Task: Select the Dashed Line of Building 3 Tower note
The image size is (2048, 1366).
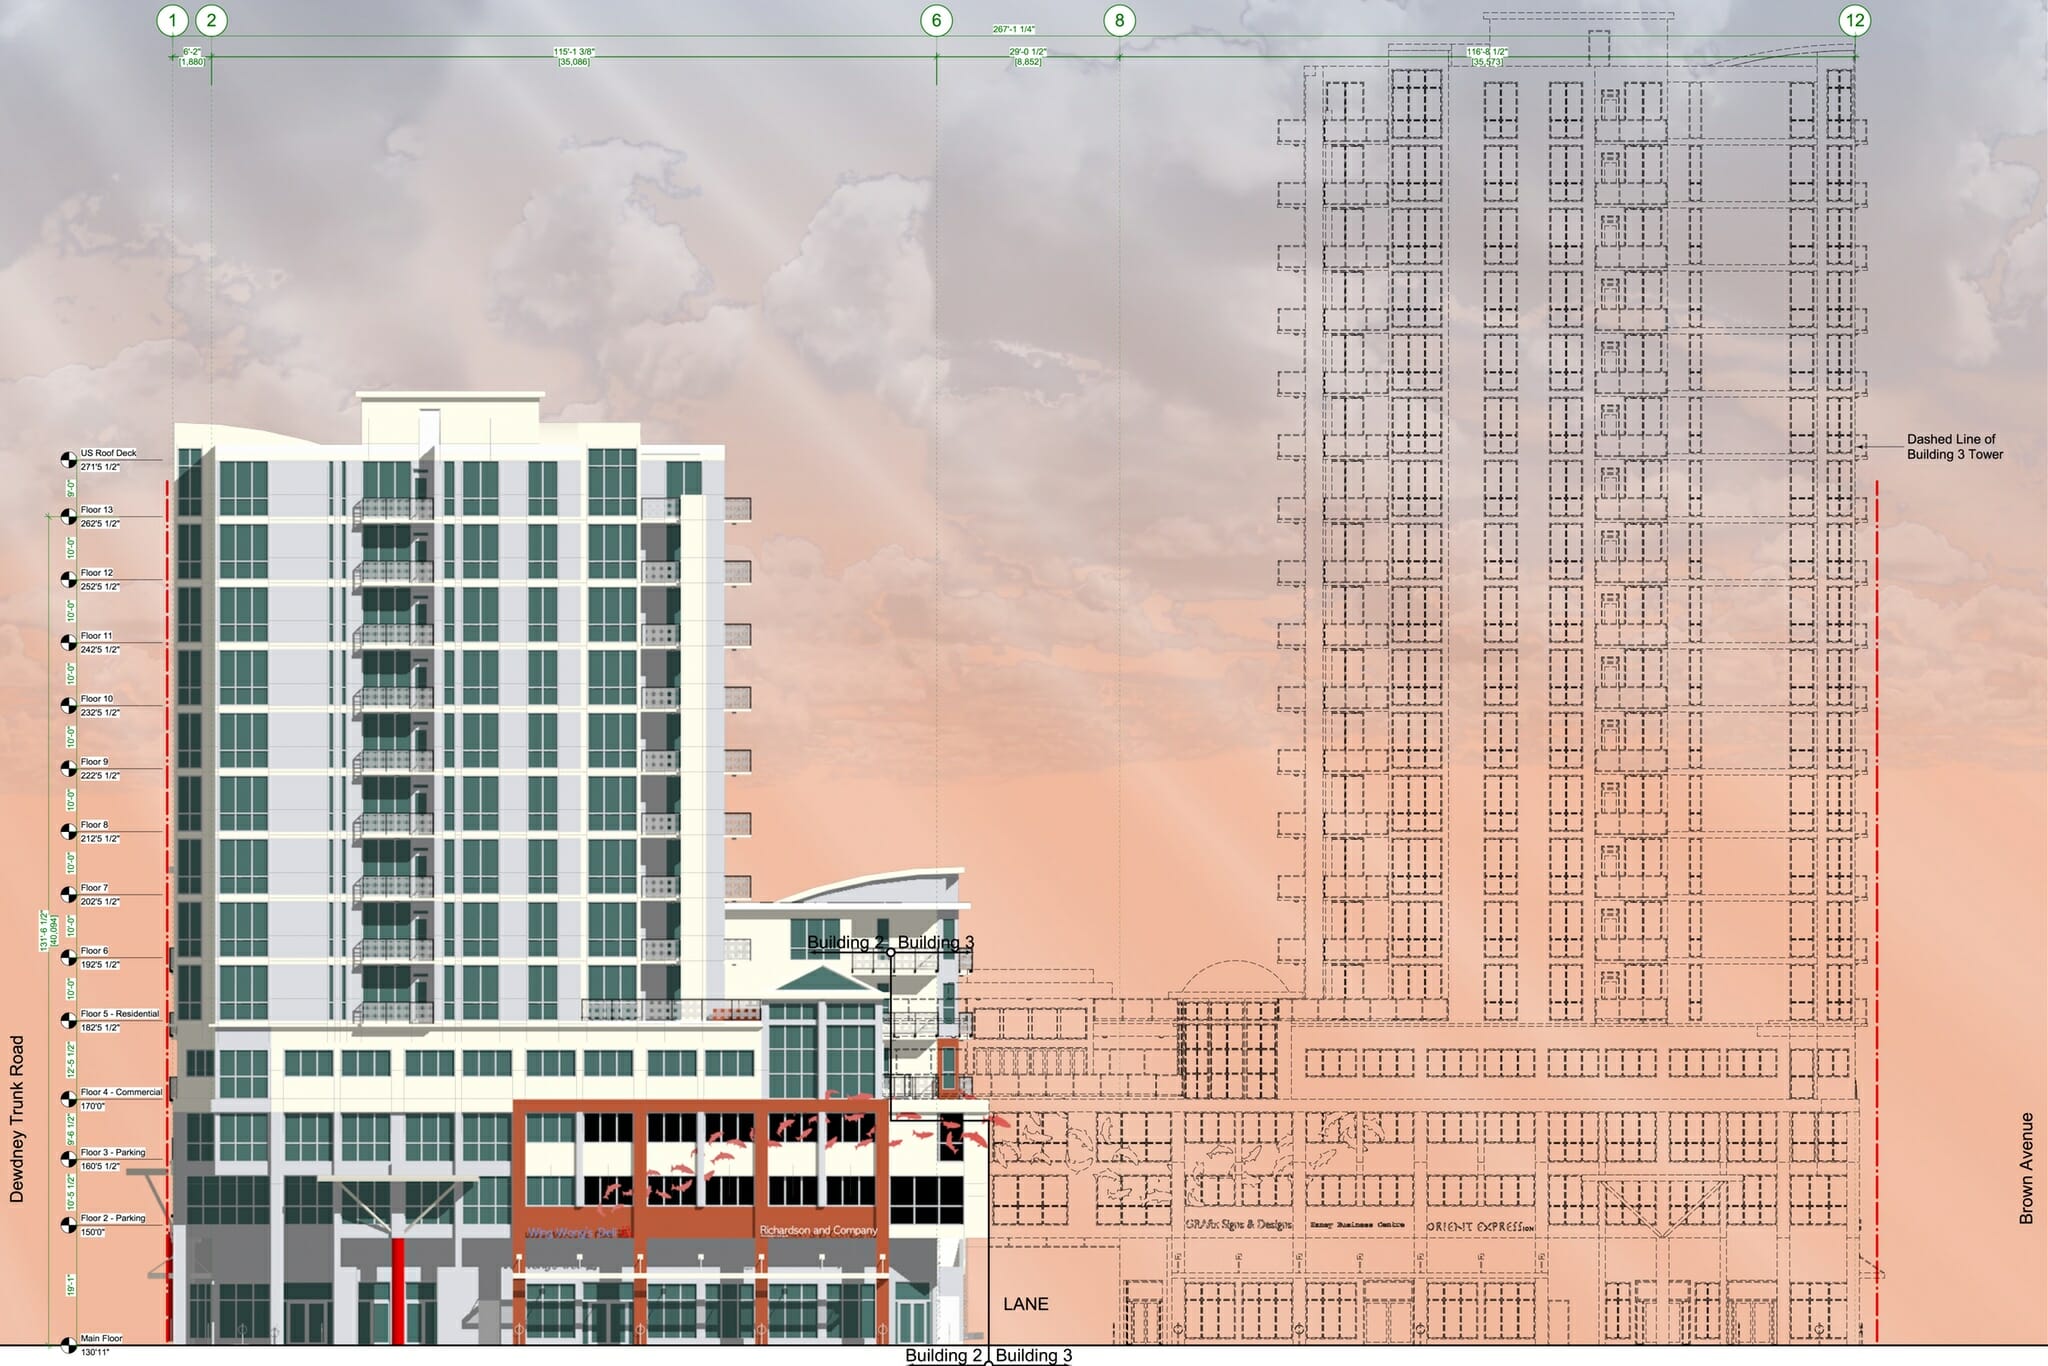Action: [x=1954, y=446]
